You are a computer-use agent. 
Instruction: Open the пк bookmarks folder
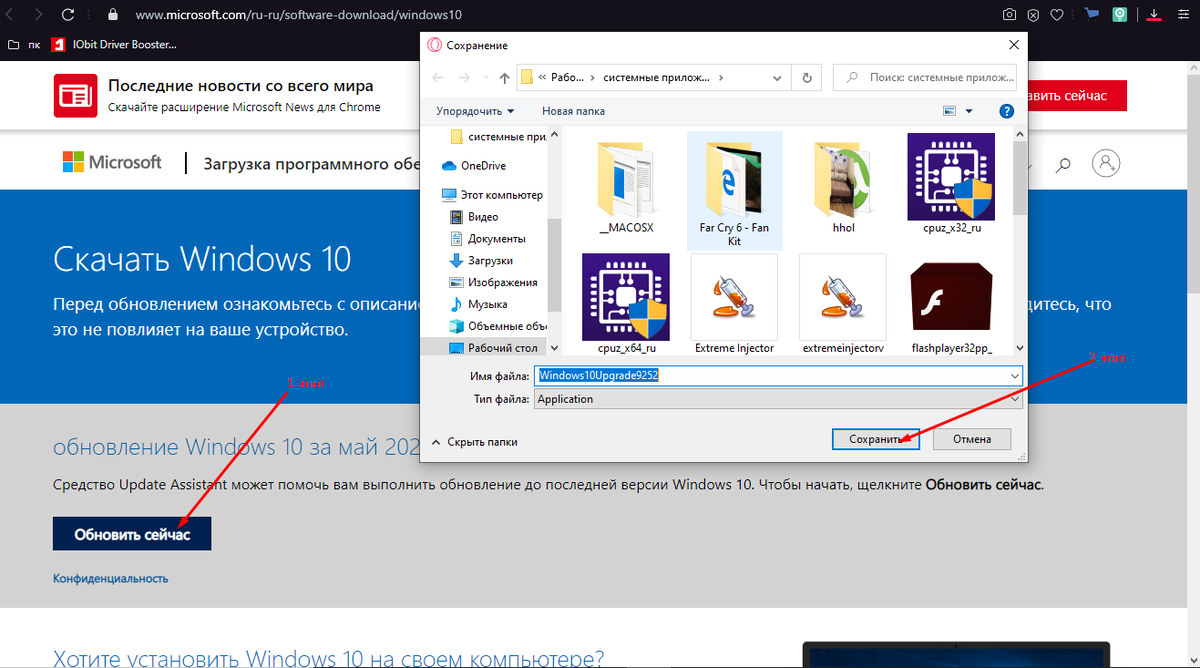(25, 44)
